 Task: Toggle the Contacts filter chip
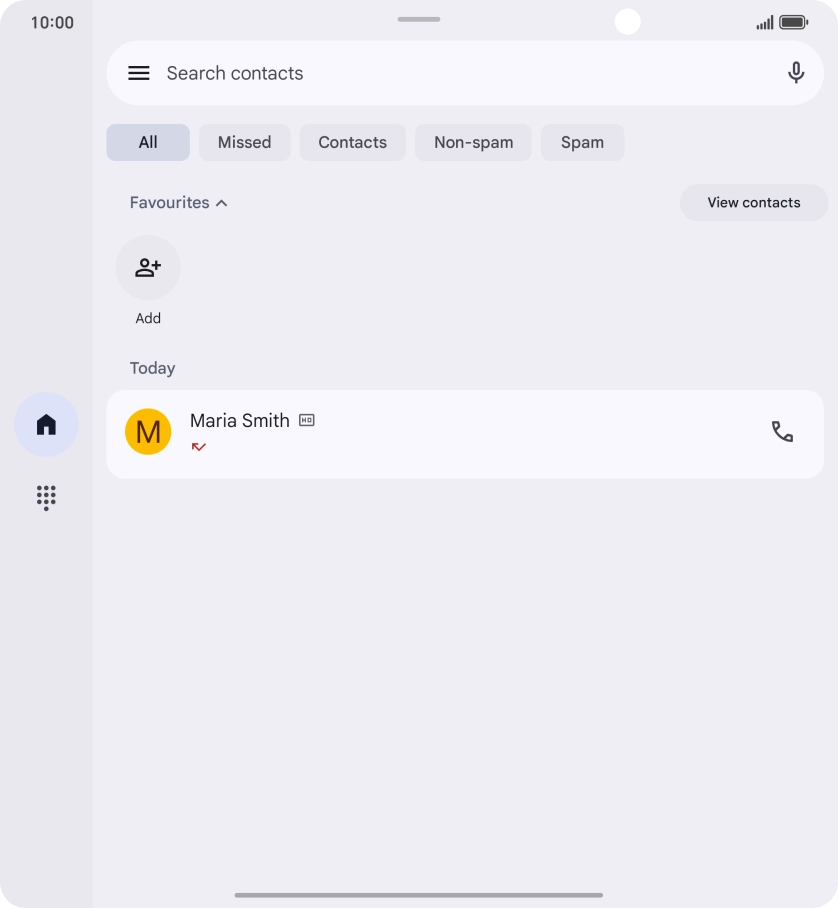click(352, 142)
